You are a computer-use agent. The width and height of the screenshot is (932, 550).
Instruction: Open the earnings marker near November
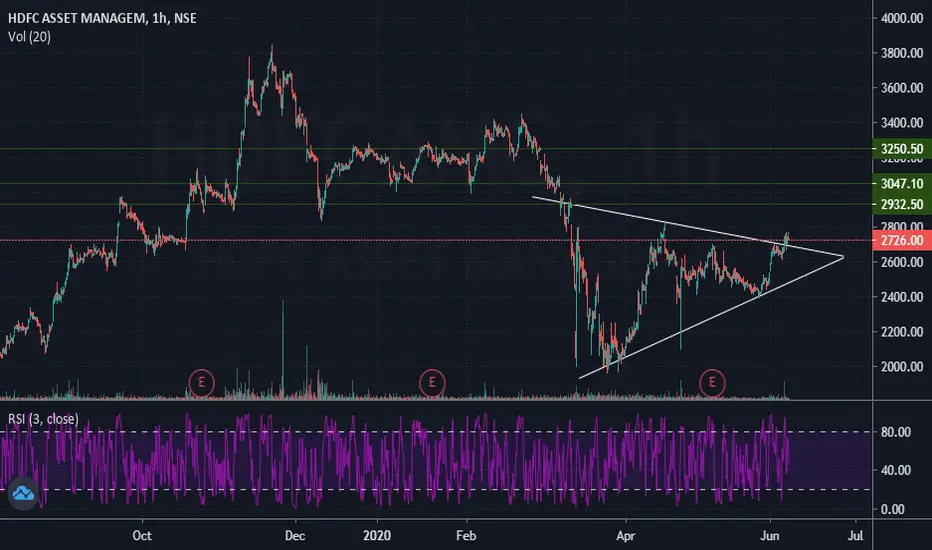pyautogui.click(x=201, y=382)
